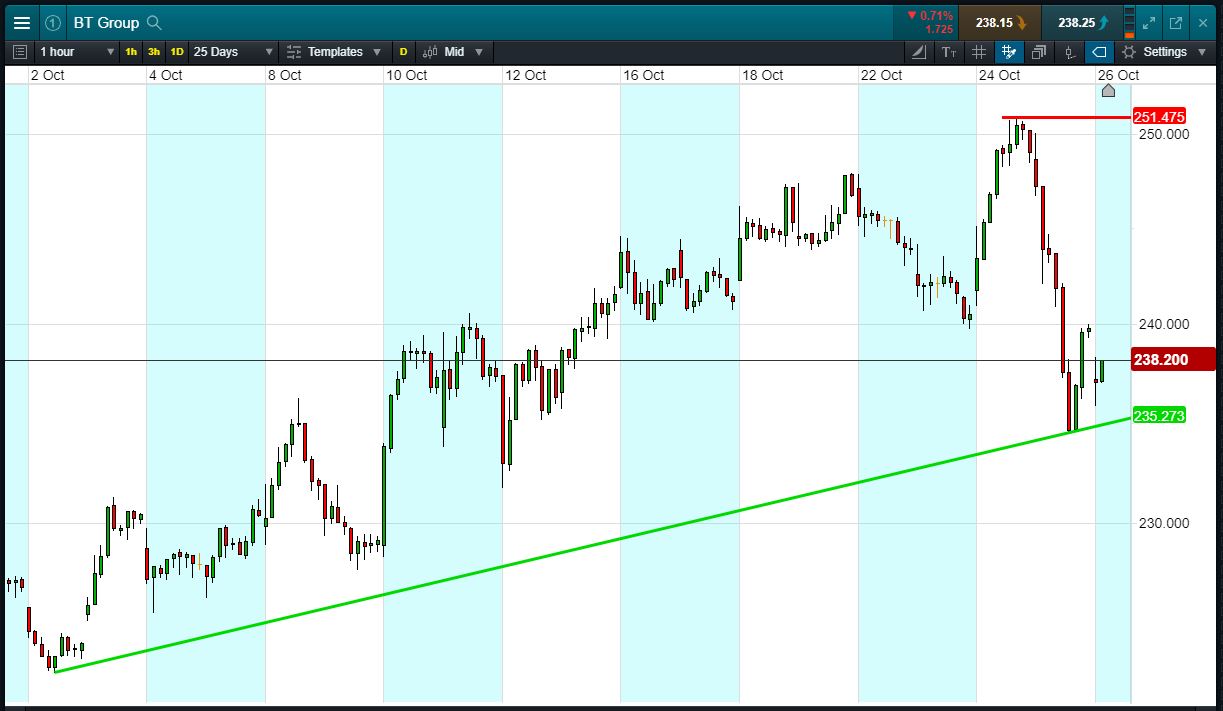
Task: Pop out chart into new window
Action: pyautogui.click(x=1176, y=22)
